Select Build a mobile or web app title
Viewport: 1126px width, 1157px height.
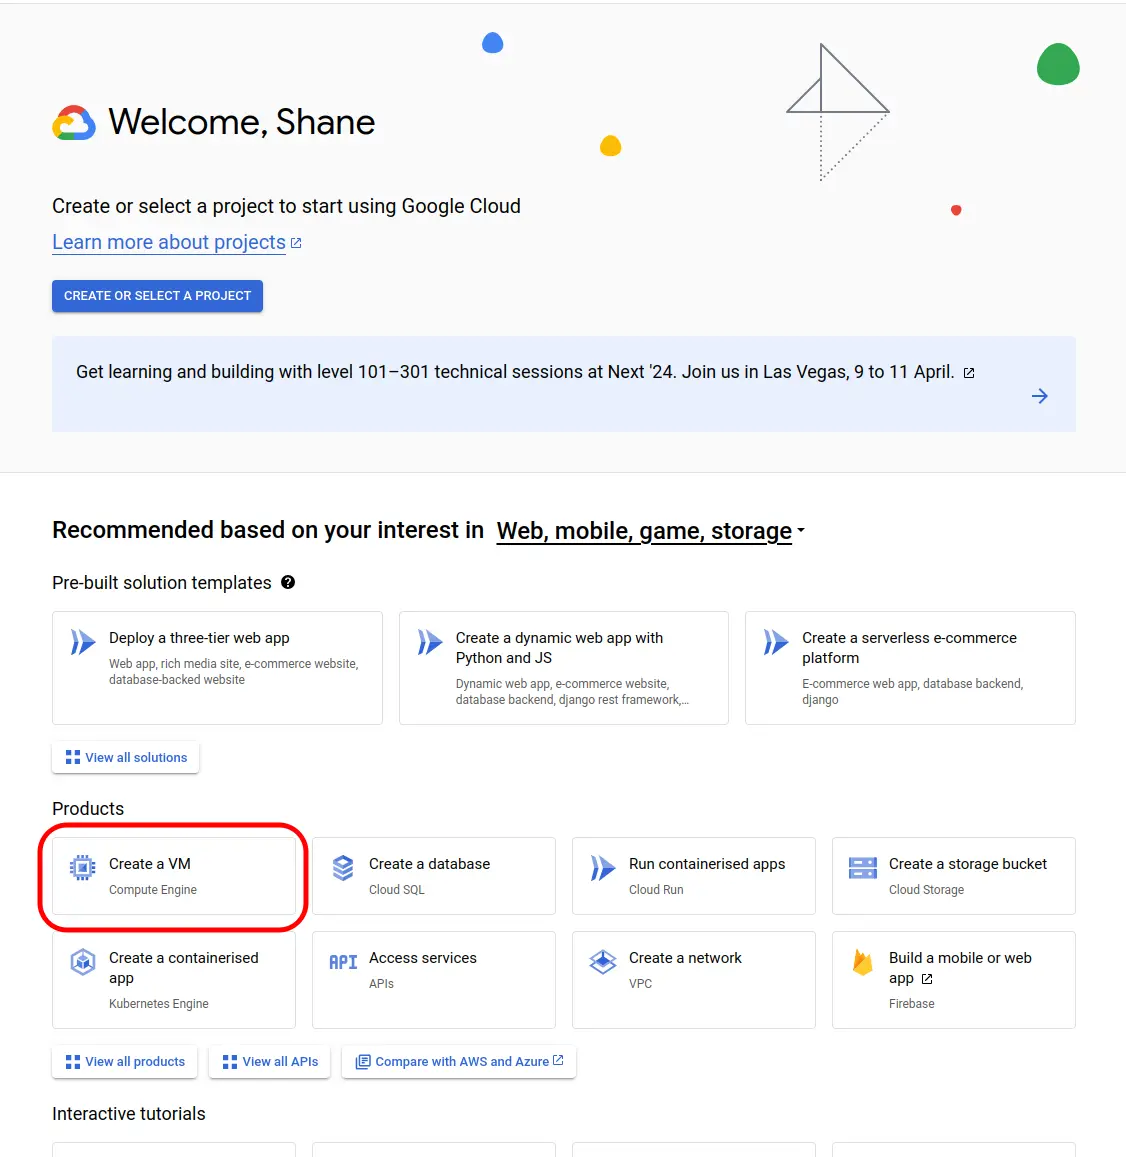[960, 968]
